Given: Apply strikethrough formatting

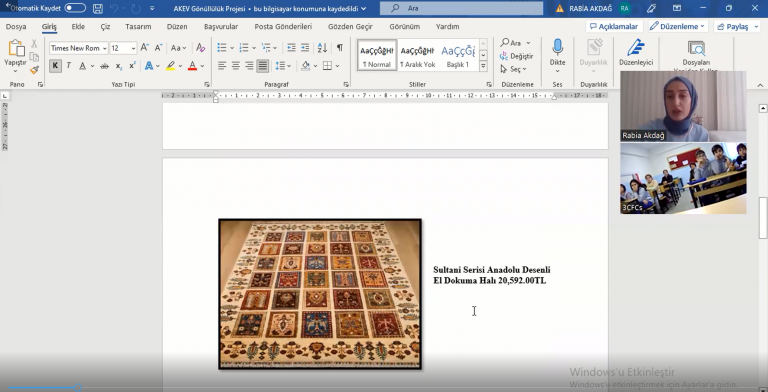Looking at the screenshot, I should coord(104,66).
